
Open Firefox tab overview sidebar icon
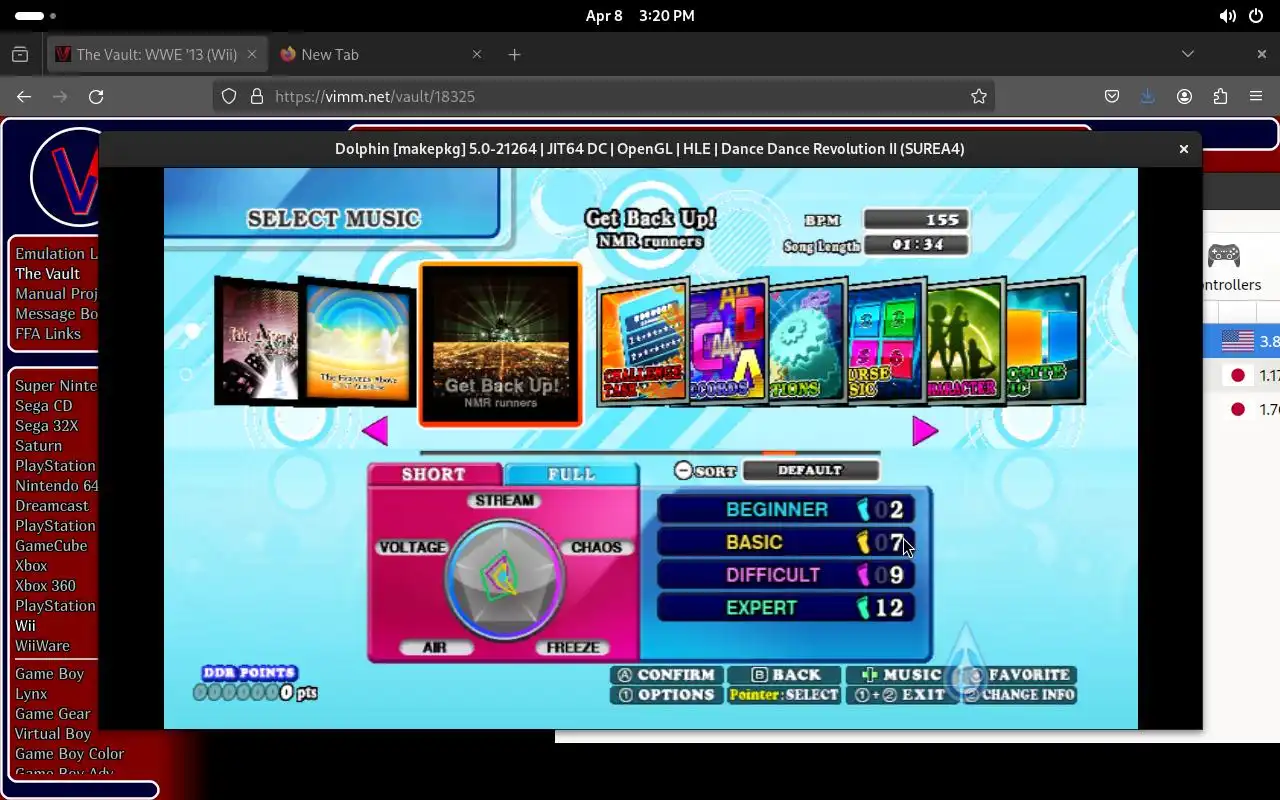[x=20, y=54]
